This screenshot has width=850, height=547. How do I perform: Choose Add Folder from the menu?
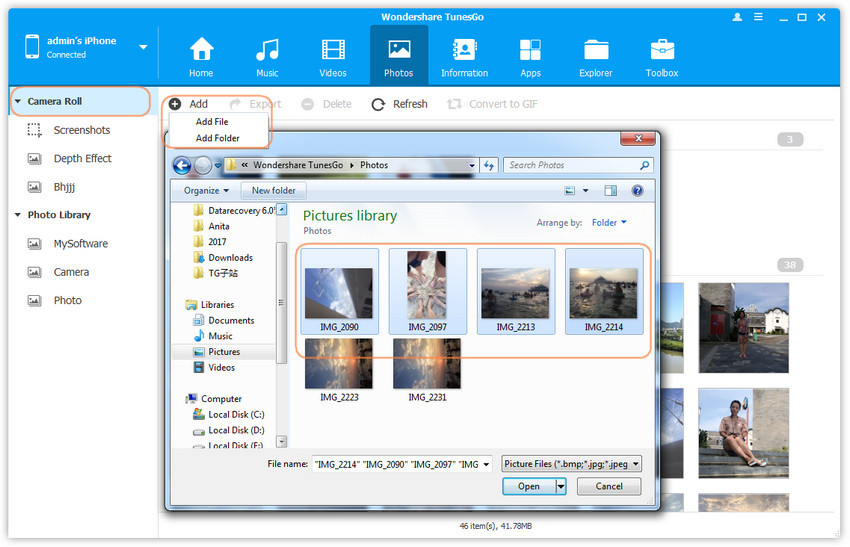click(217, 138)
